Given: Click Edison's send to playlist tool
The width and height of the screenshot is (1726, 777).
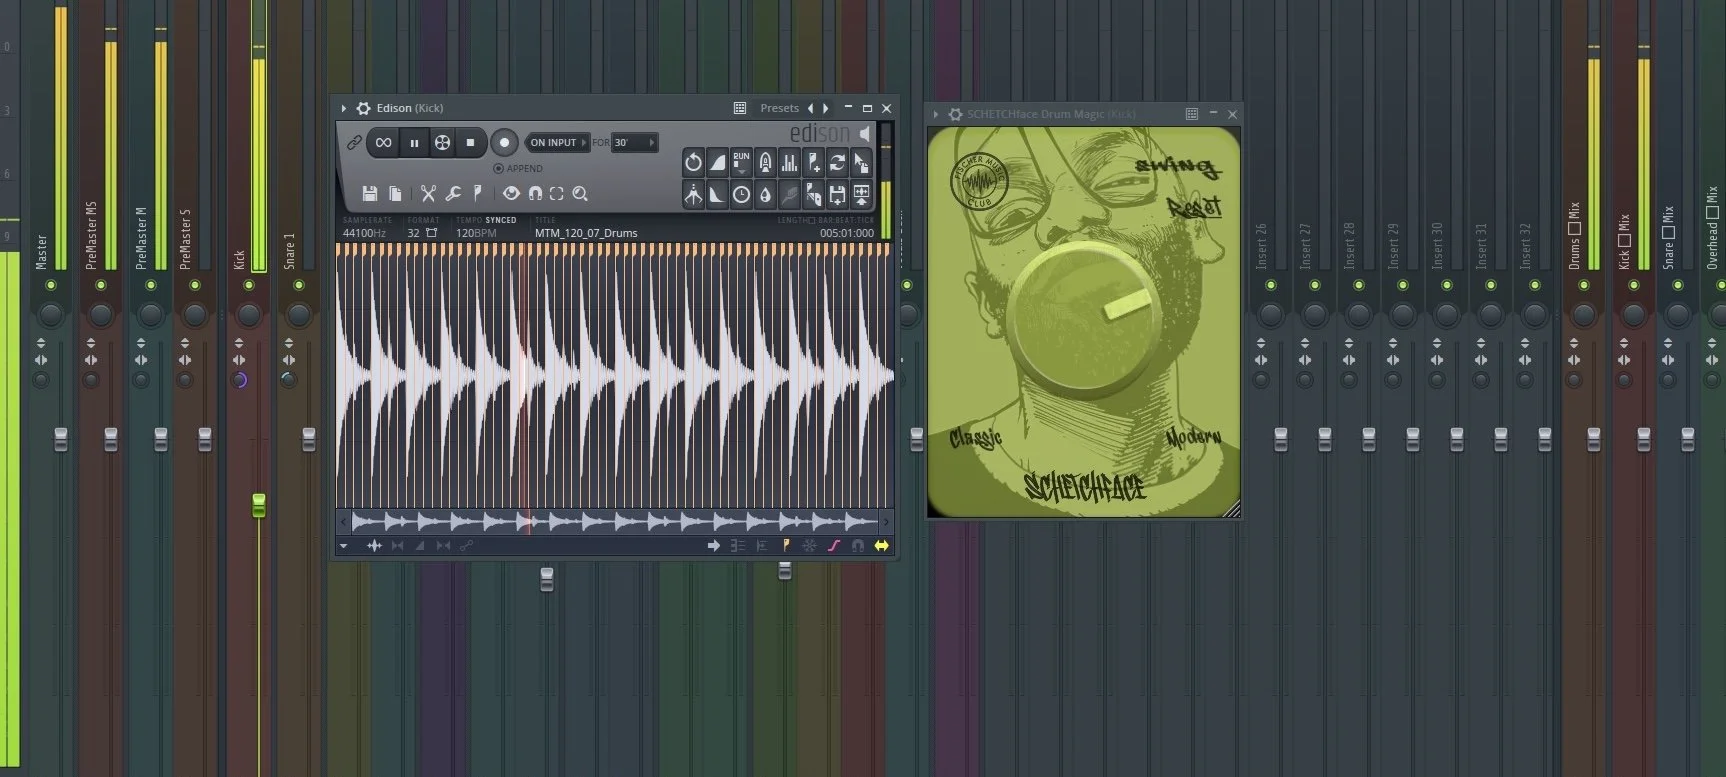Looking at the screenshot, I should [x=861, y=194].
